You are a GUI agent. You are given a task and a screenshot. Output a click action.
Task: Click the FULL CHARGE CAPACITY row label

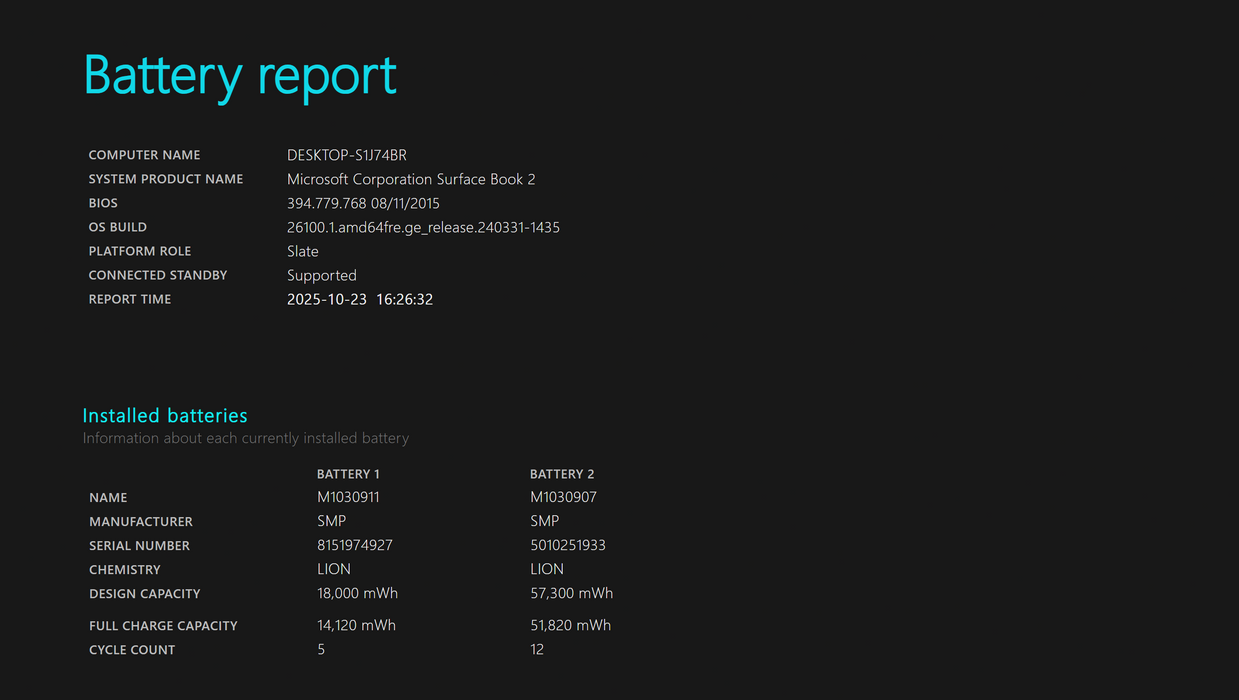coord(163,625)
